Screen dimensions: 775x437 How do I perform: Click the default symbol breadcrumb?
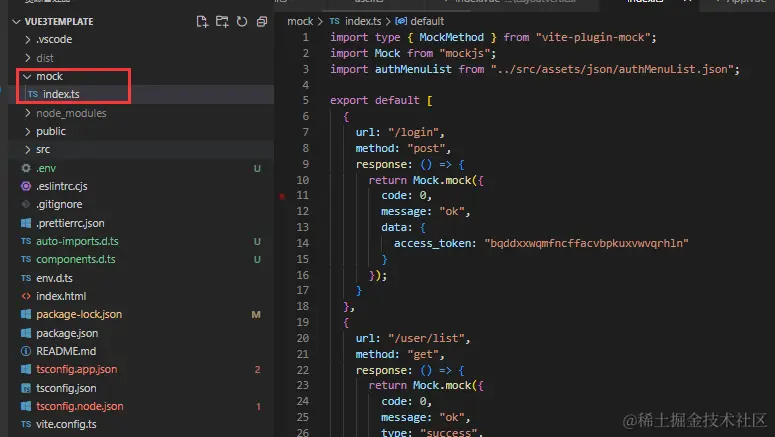pos(420,21)
